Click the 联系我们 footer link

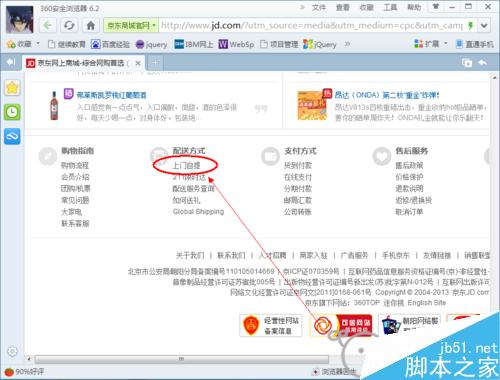point(231,256)
